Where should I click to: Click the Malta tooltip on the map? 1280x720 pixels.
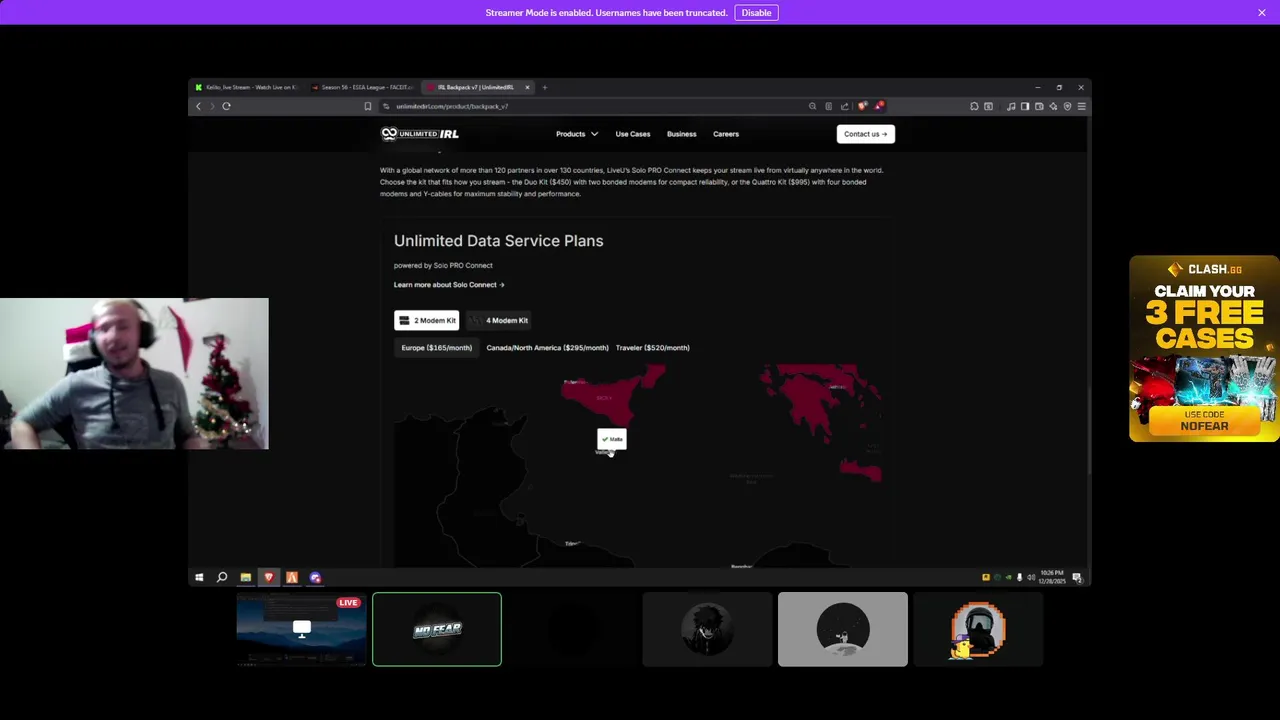611,439
